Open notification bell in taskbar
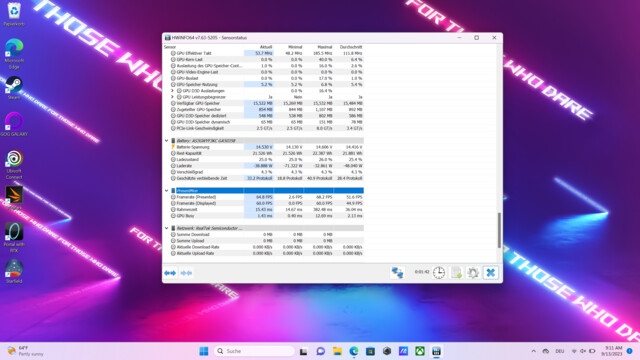 pos(630,351)
